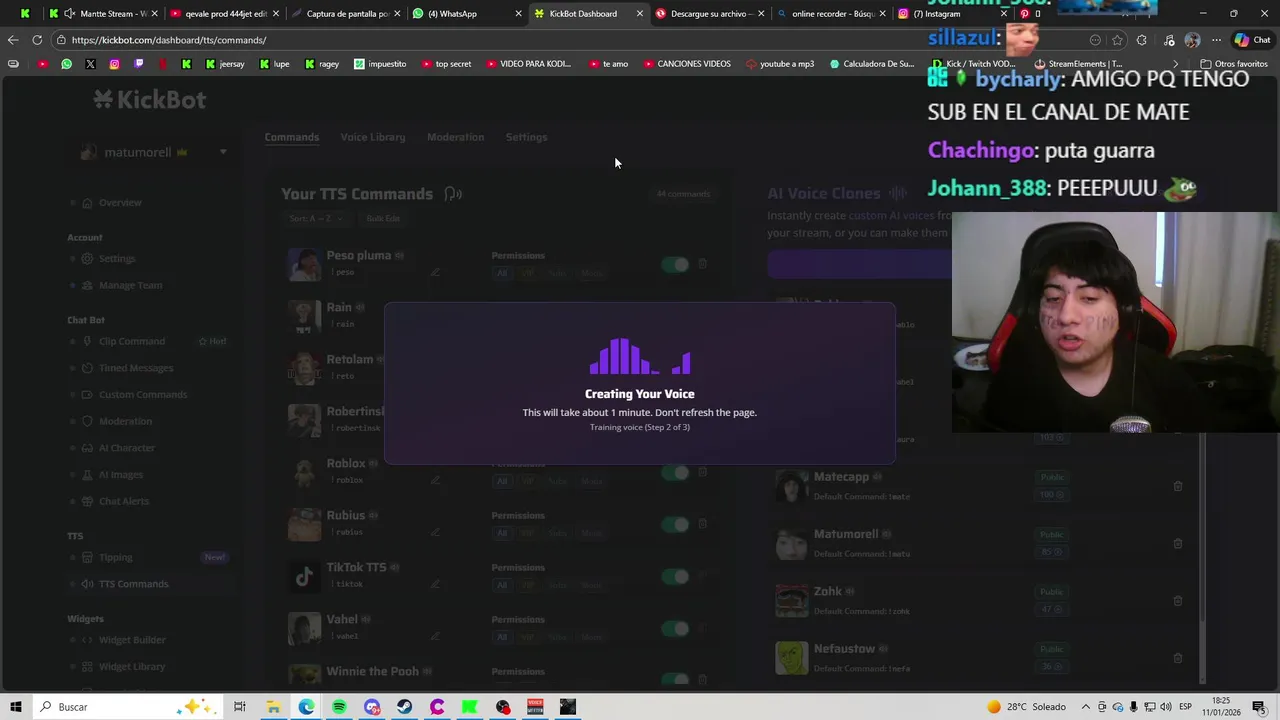Screen dimensions: 1280x720
Task: Open the youtube a mp3 bookmark
Action: tap(778, 64)
